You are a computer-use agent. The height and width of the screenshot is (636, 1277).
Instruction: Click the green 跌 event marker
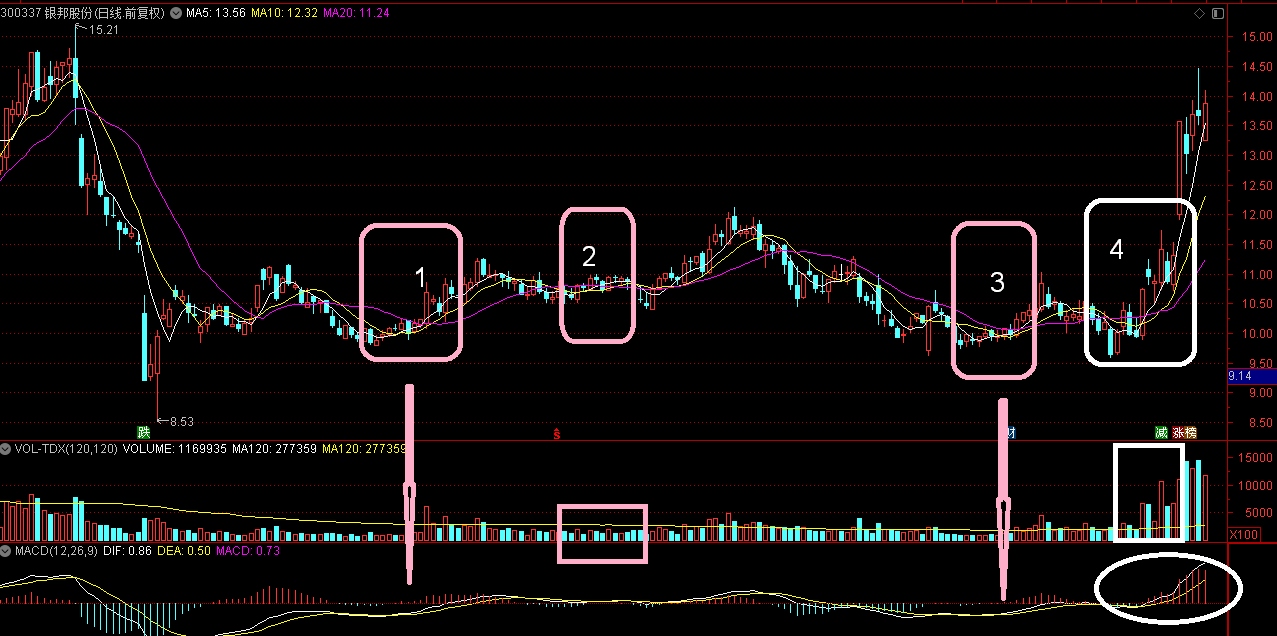point(144,432)
